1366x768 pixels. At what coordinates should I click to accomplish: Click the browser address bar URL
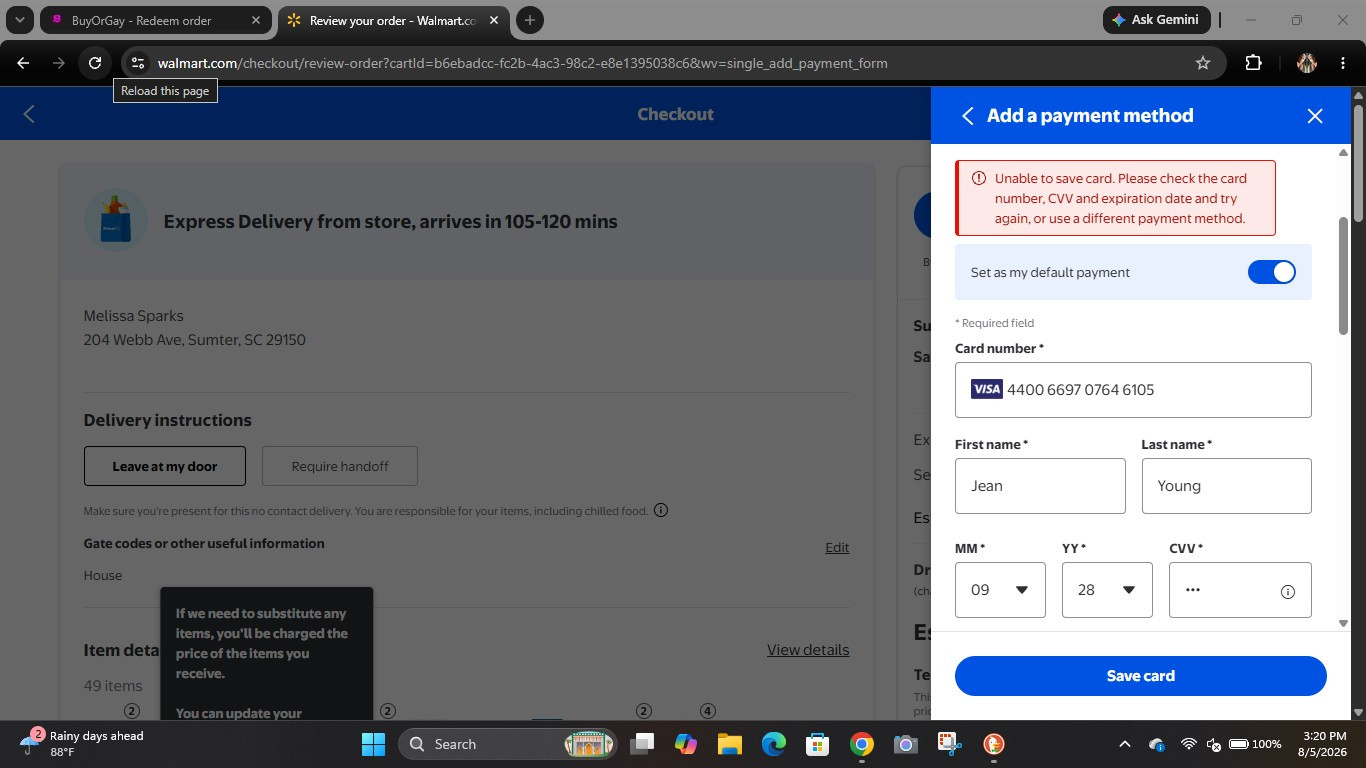click(x=522, y=63)
